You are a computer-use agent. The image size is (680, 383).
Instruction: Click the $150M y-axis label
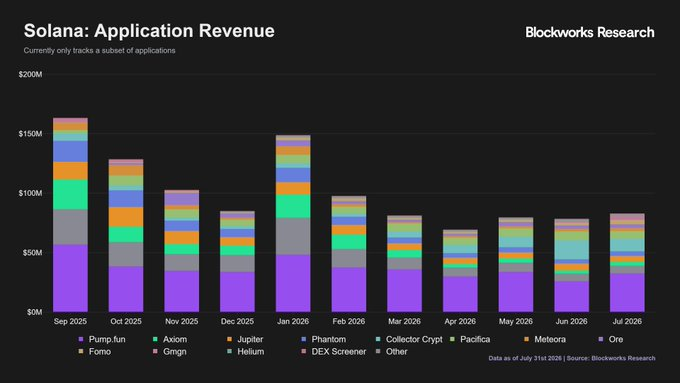[x=30, y=134]
